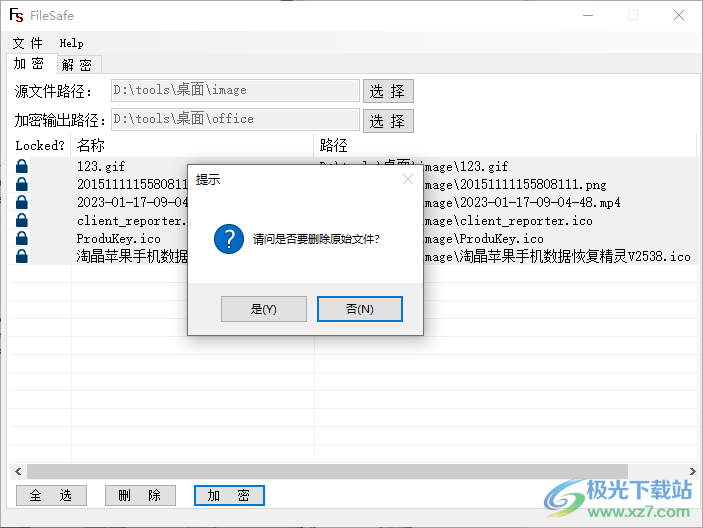Click the 加密 button at the bottom
Viewport: 703px width, 528px height.
[229, 495]
